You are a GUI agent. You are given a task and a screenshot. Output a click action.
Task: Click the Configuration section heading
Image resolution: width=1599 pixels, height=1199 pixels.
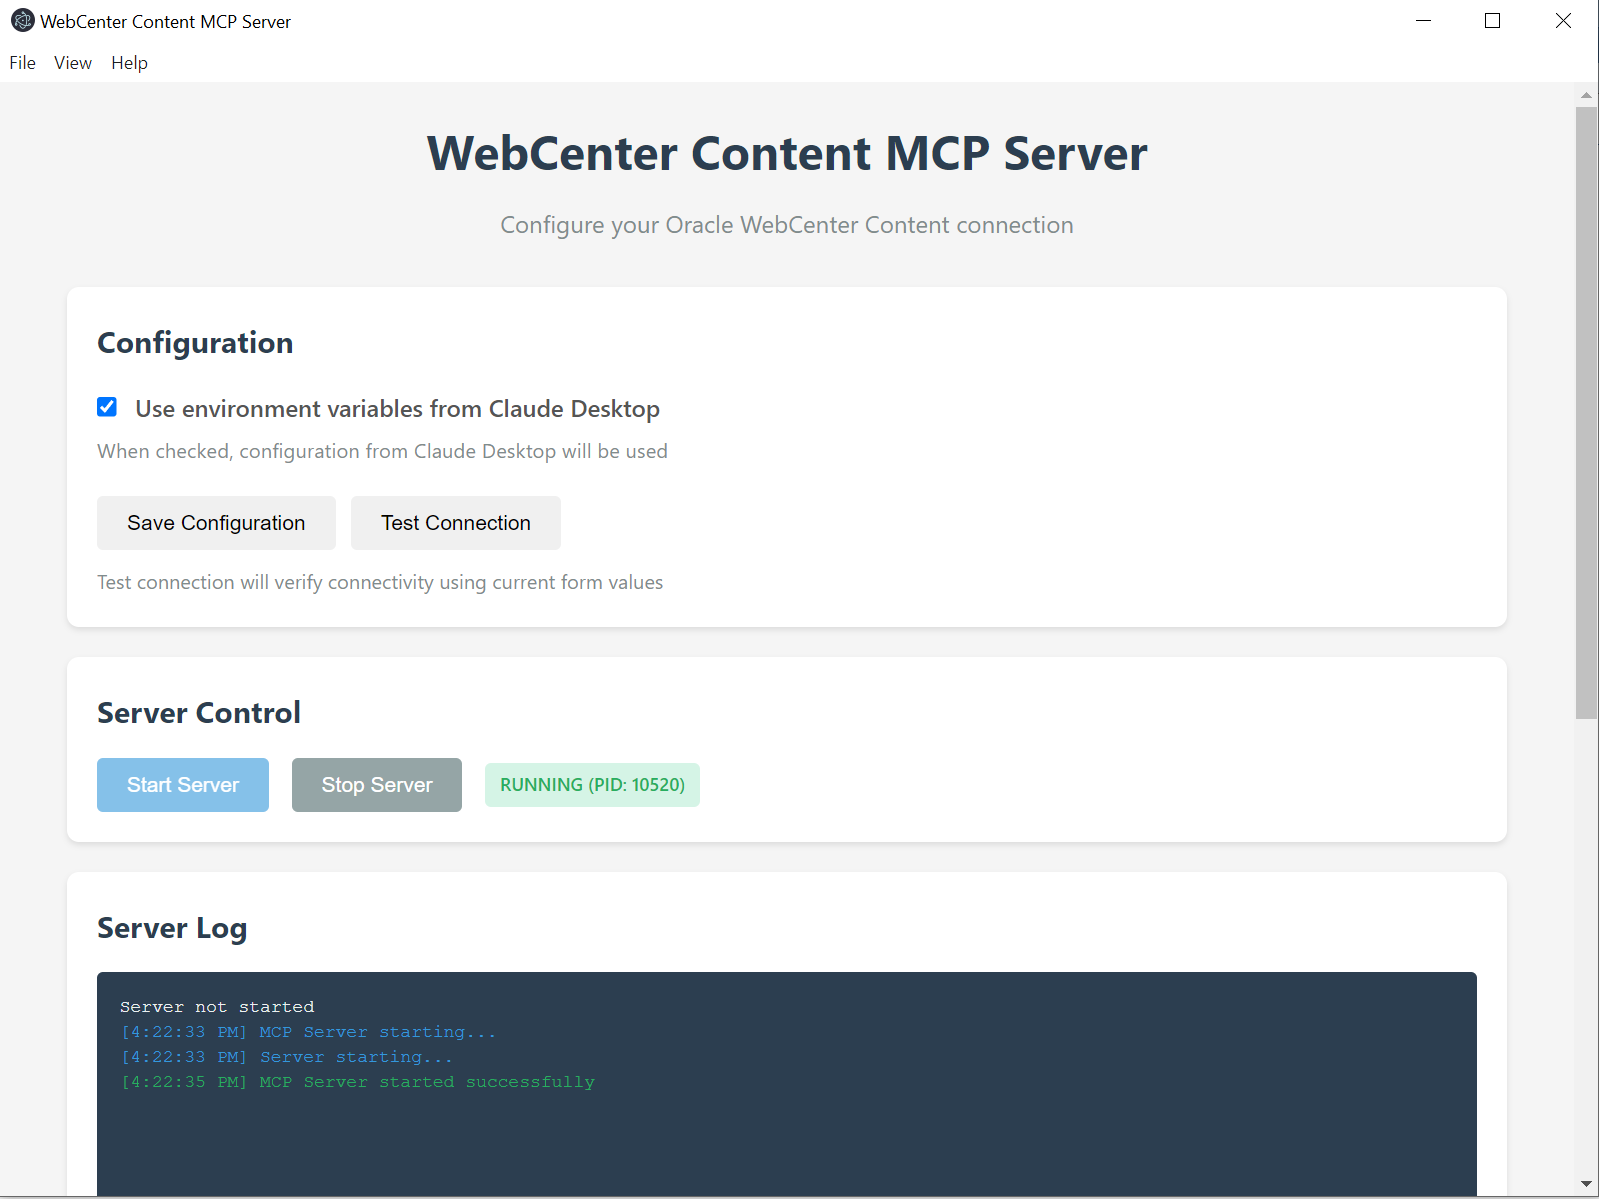pyautogui.click(x=195, y=343)
